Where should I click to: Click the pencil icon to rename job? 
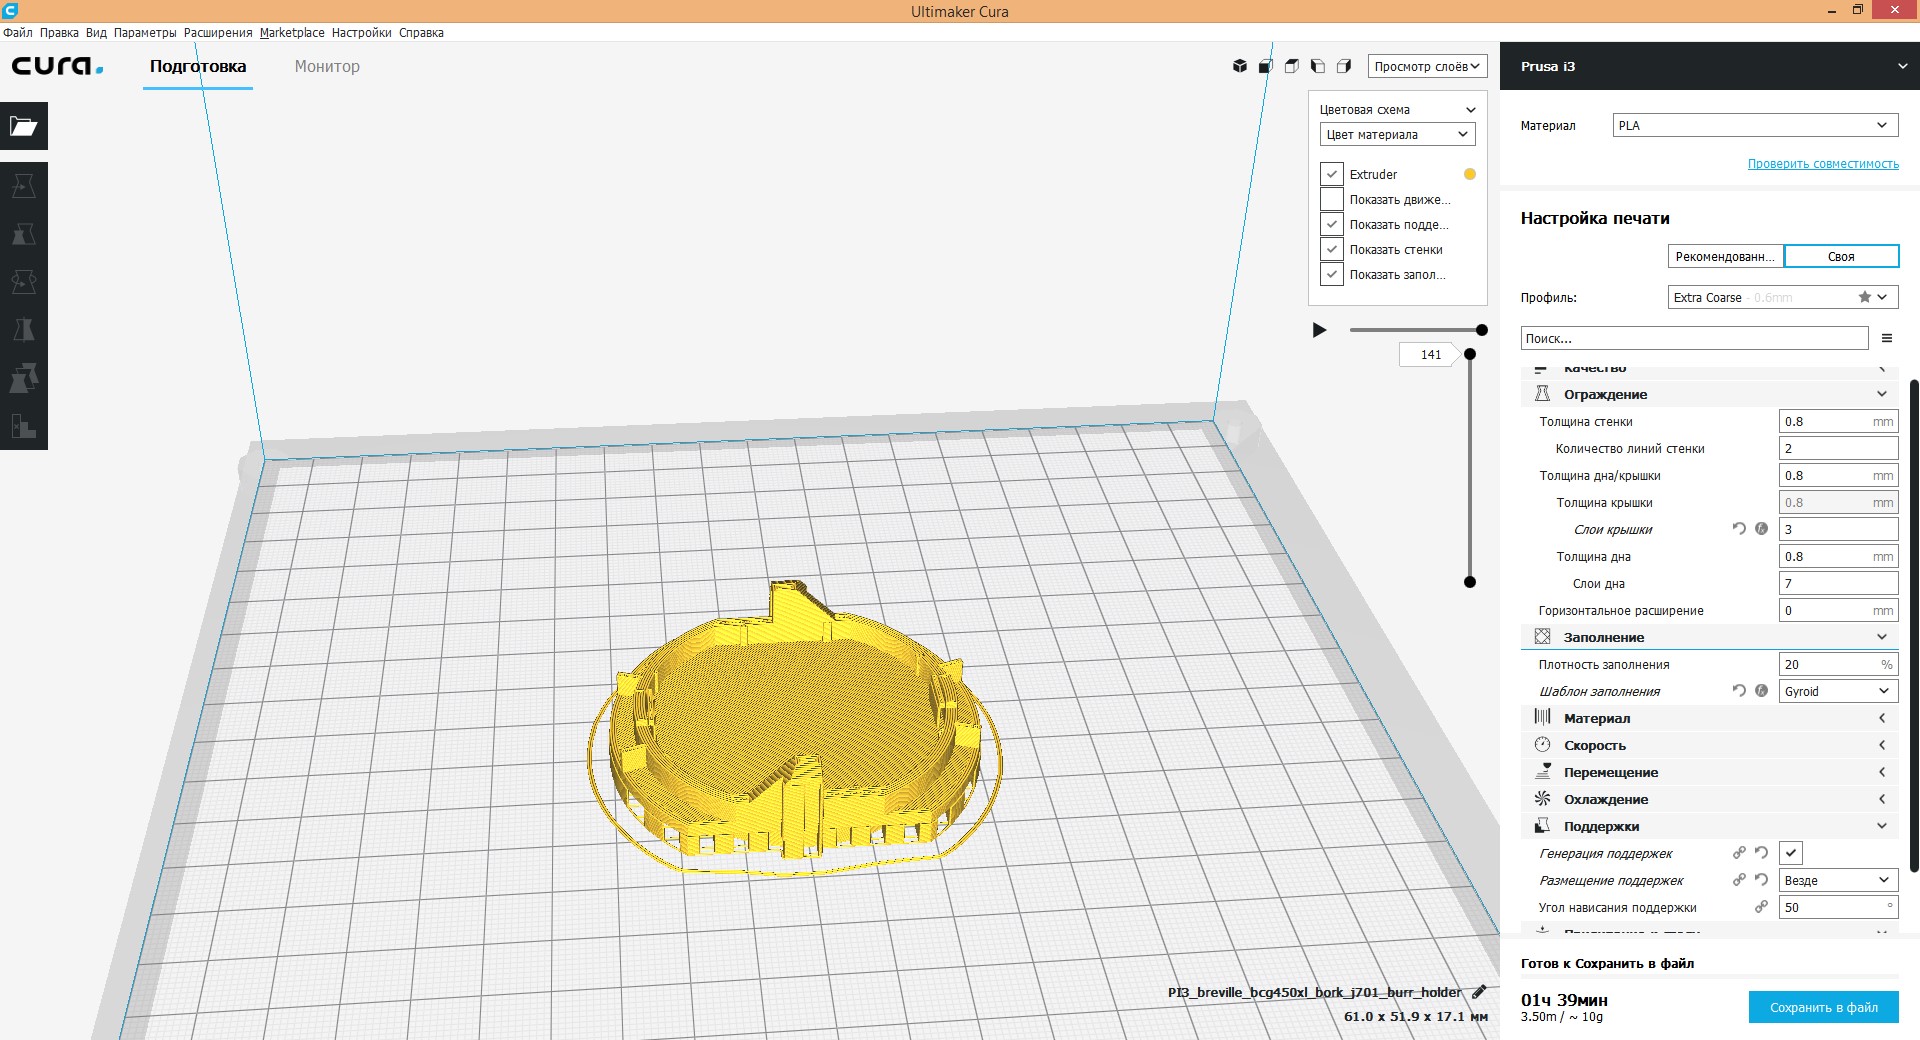(1479, 992)
